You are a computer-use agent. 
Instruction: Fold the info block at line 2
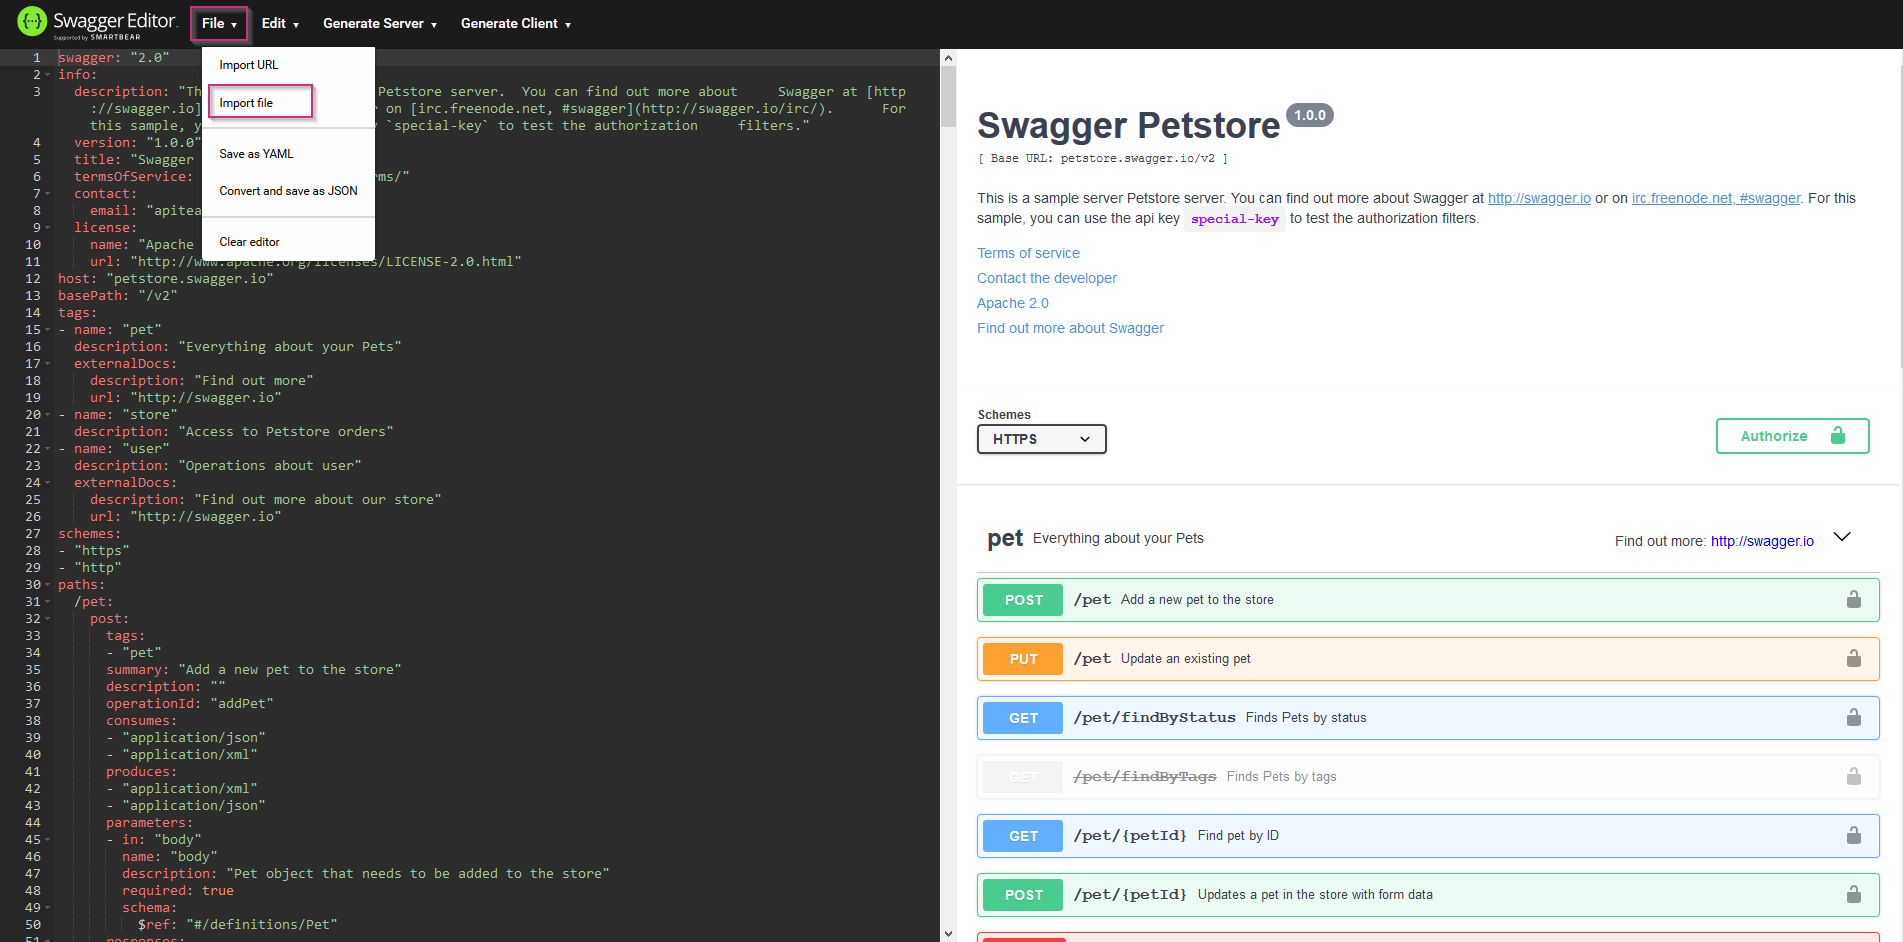pos(48,75)
